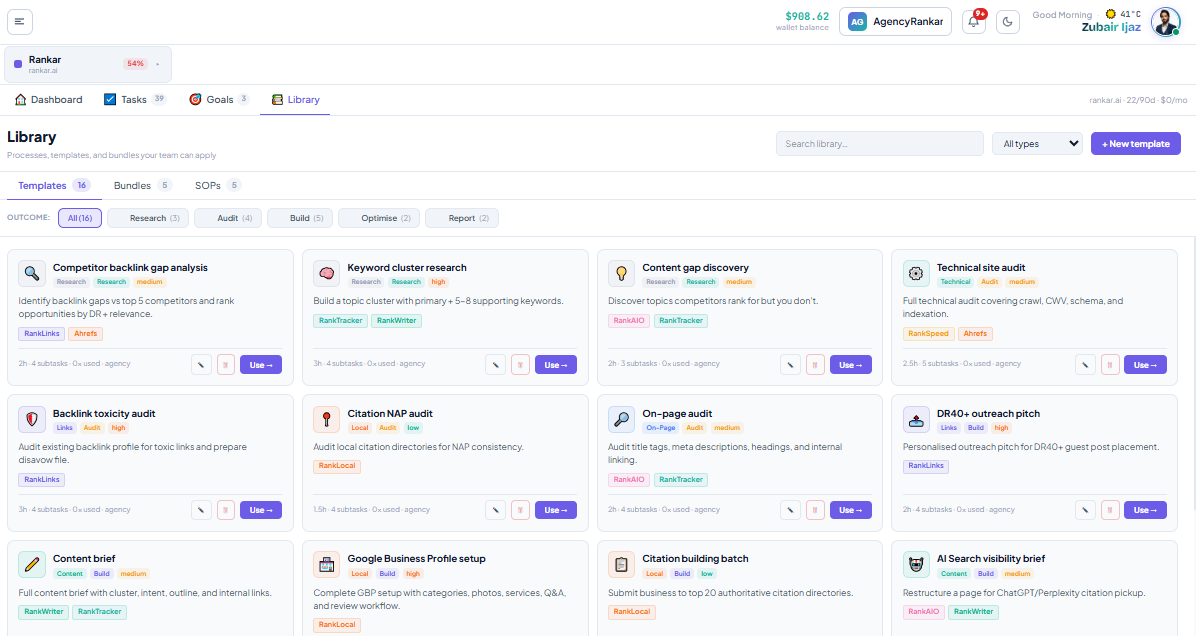Click the Ahrefs tag on Technical site audit
The image size is (1196, 636).
(975, 333)
